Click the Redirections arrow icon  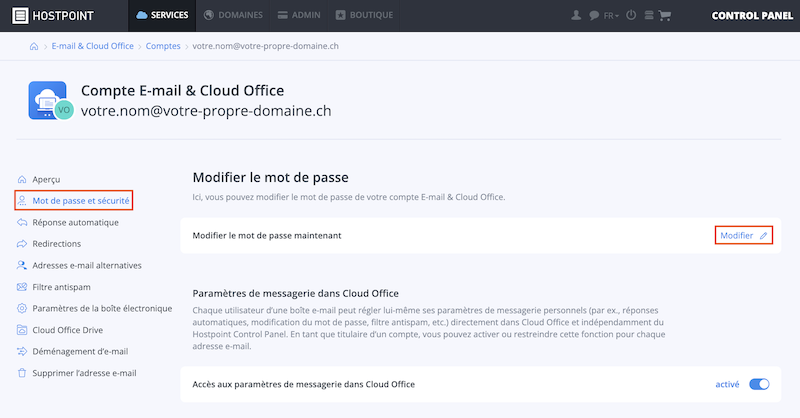point(22,243)
